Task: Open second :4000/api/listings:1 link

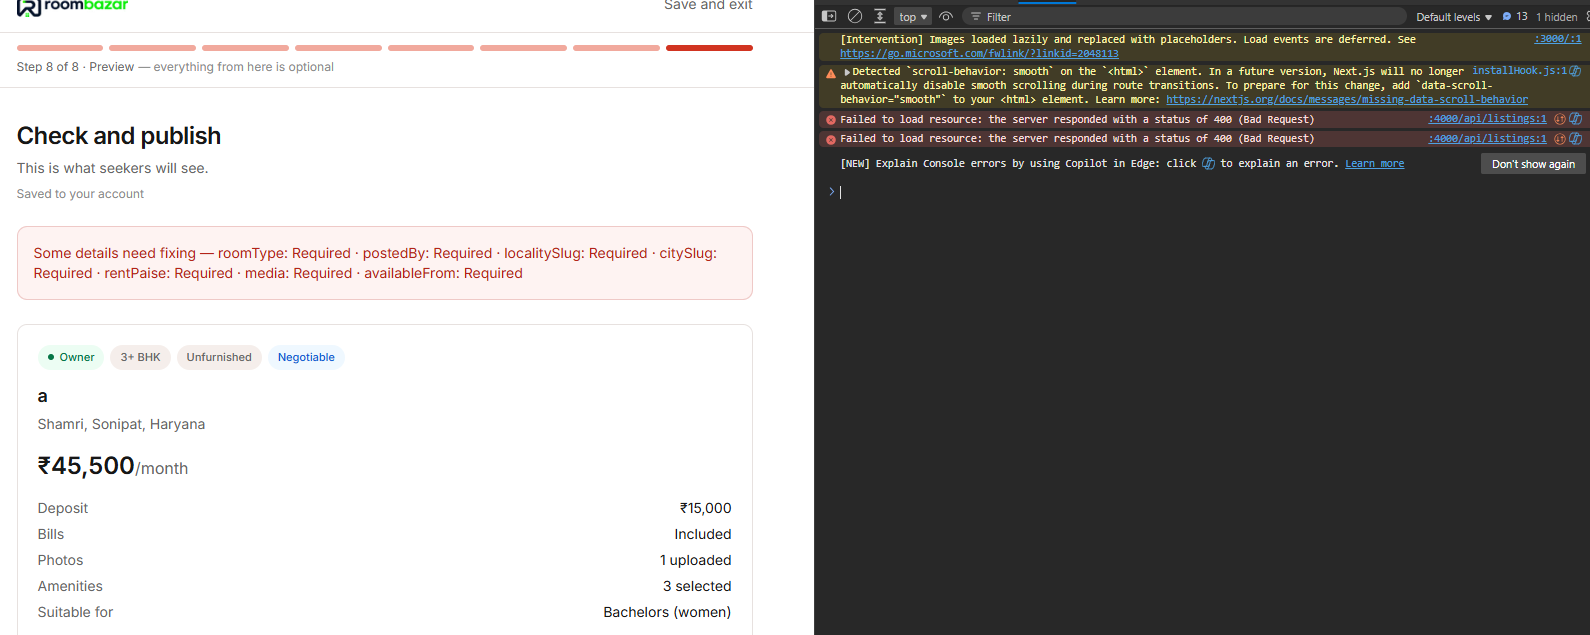Action: [1487, 139]
